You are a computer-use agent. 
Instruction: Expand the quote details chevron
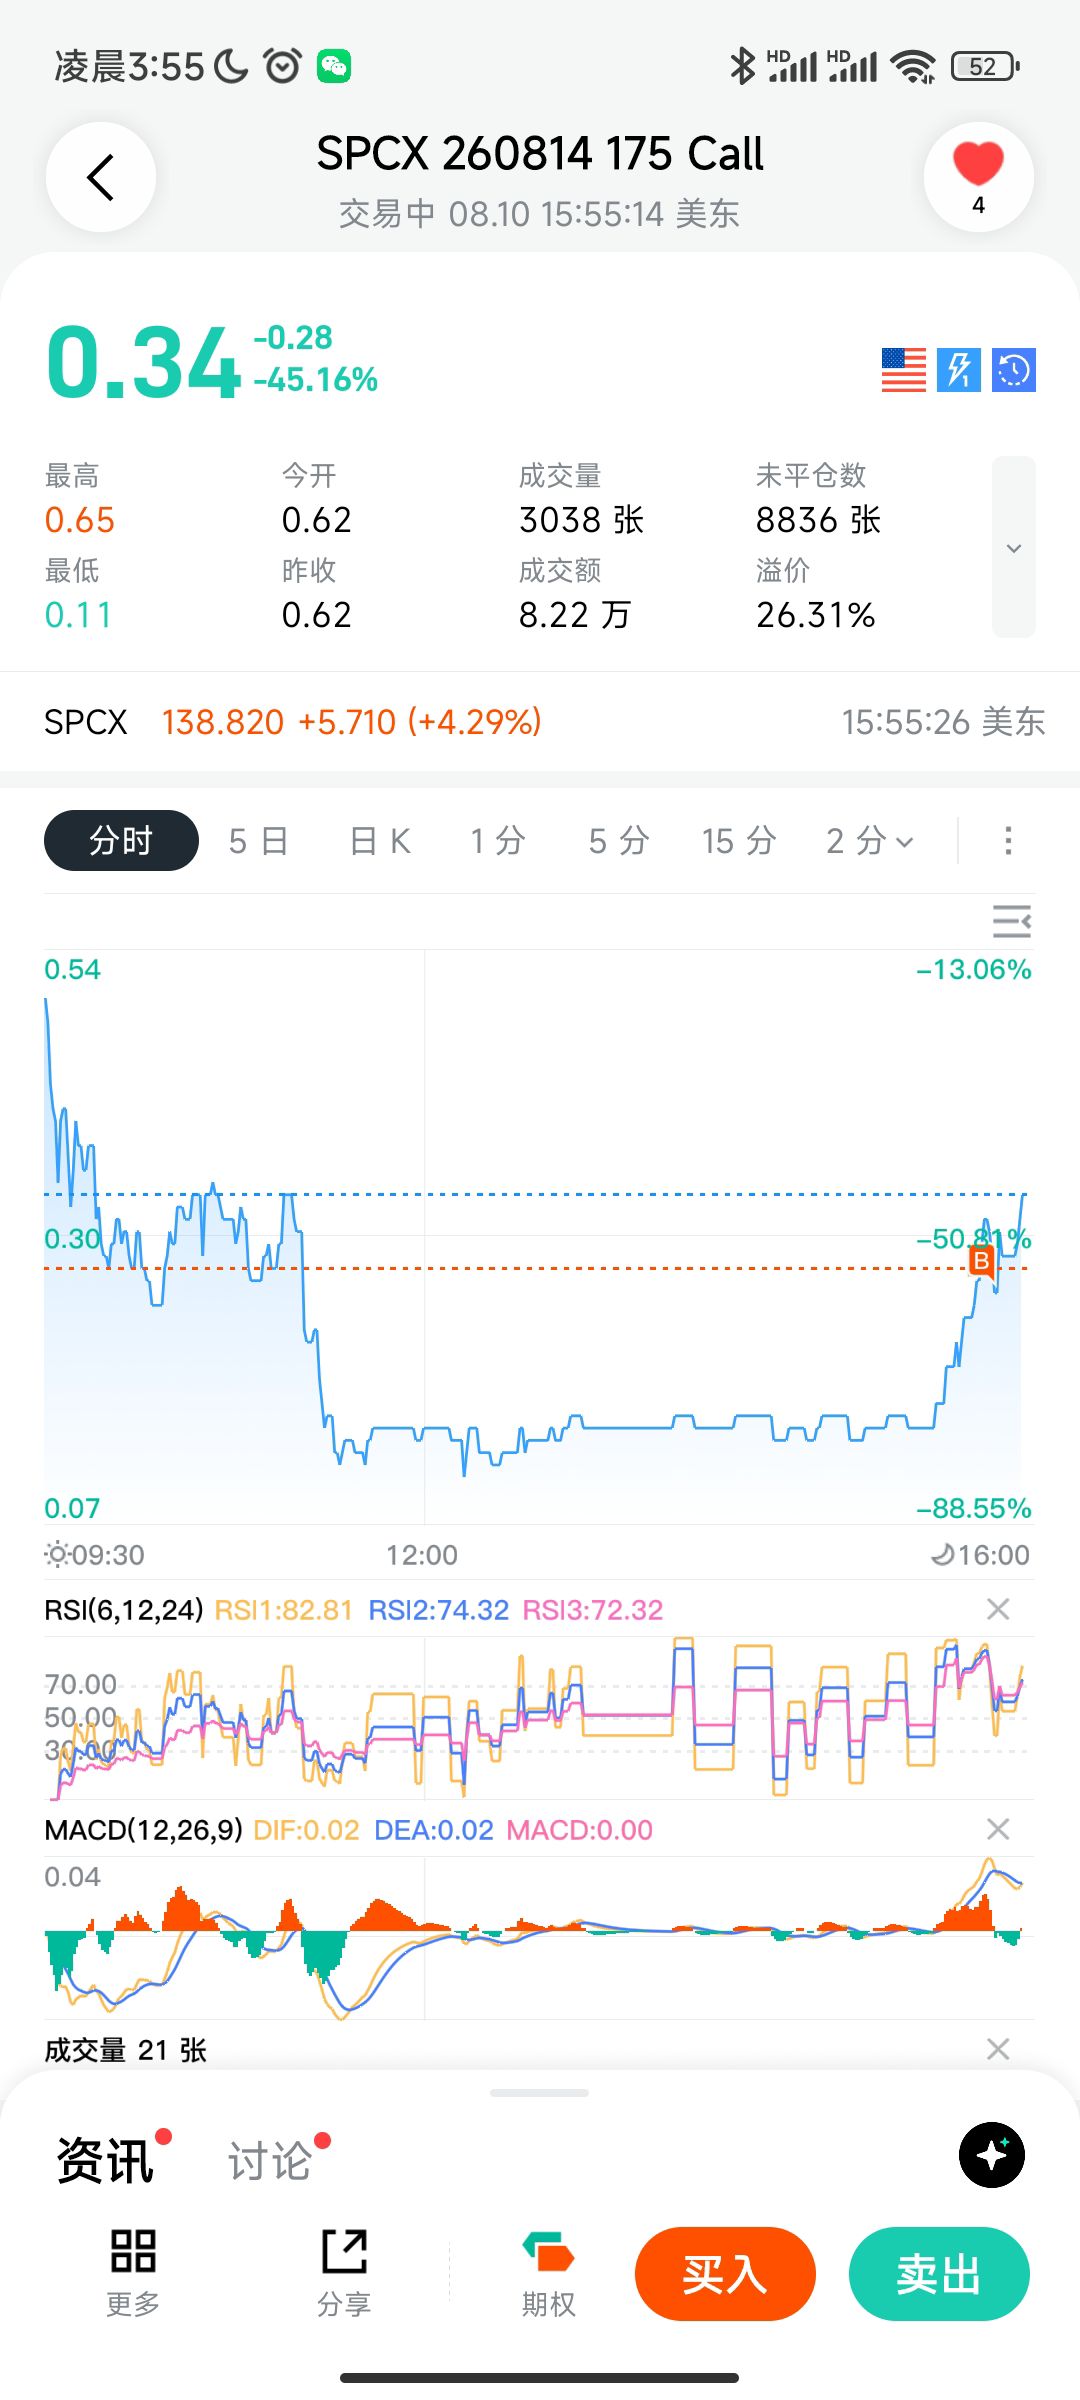click(1014, 547)
